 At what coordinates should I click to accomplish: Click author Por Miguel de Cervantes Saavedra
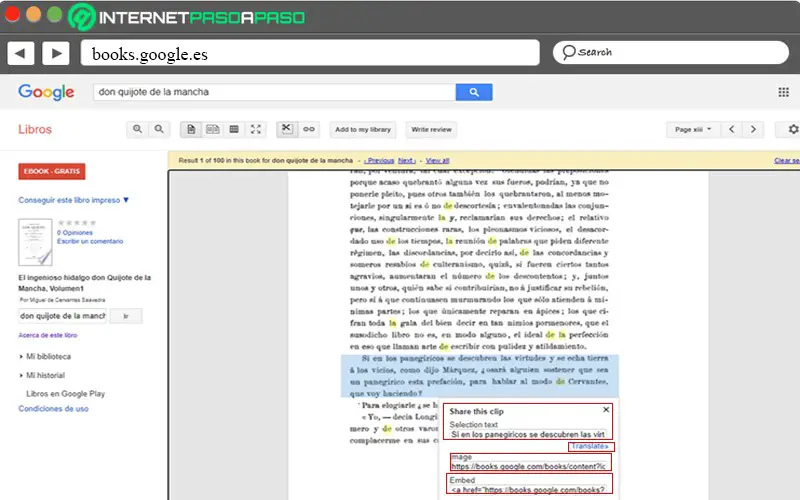click(62, 300)
